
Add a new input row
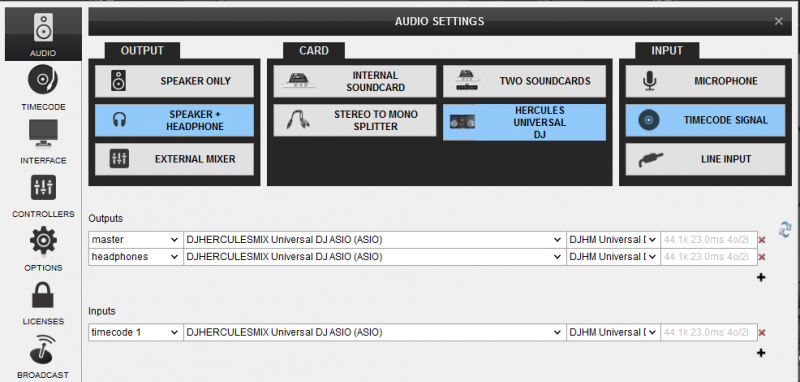(x=761, y=352)
